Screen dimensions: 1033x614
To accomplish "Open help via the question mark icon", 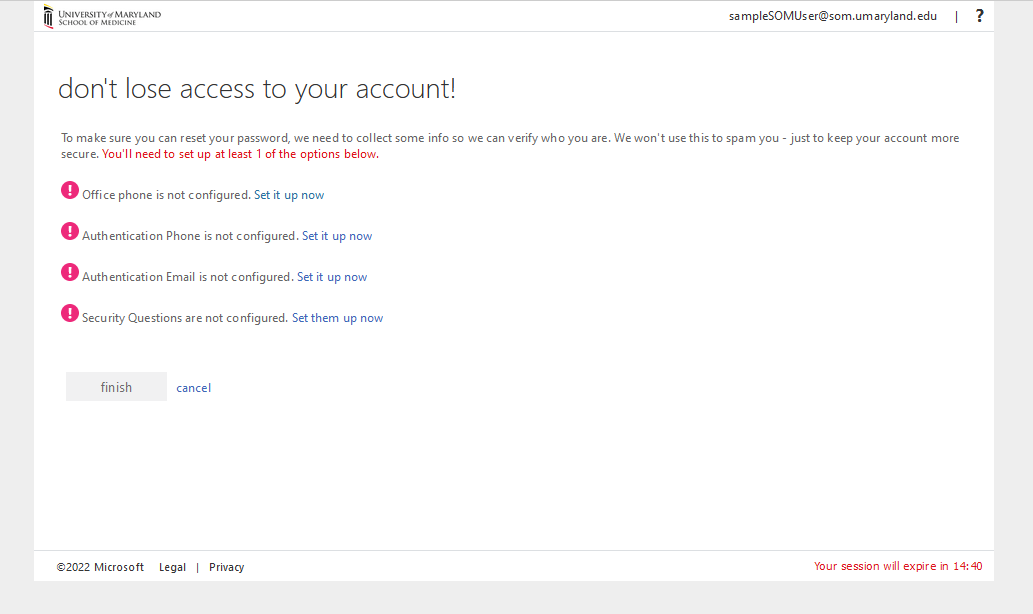I will coord(979,16).
